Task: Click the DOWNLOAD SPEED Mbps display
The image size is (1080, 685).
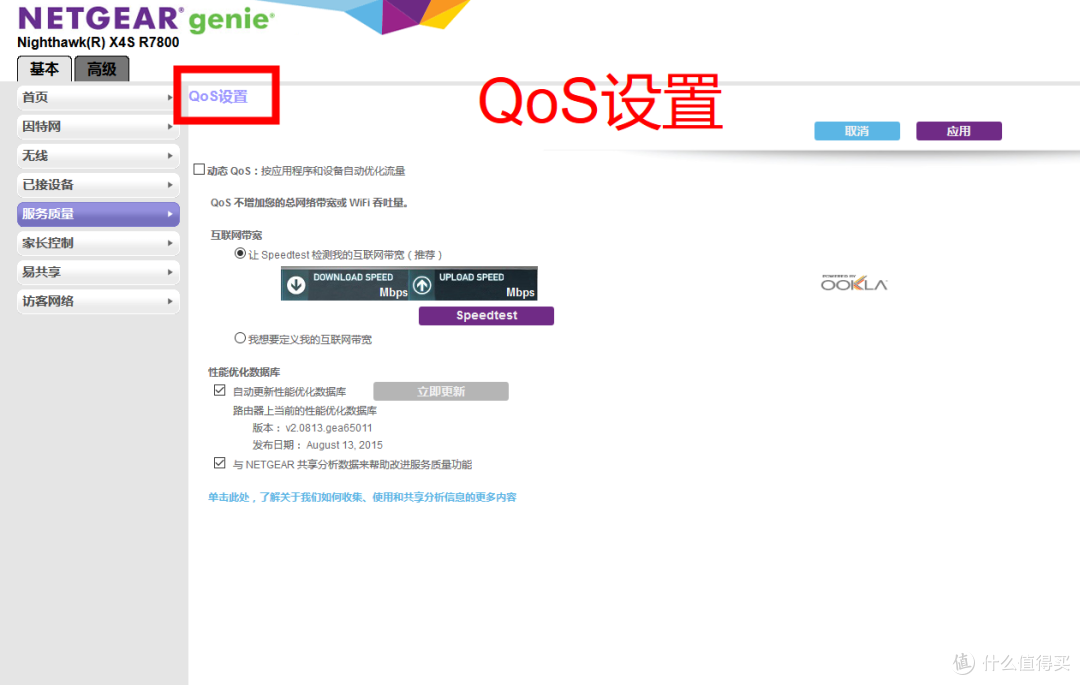Action: (x=346, y=284)
